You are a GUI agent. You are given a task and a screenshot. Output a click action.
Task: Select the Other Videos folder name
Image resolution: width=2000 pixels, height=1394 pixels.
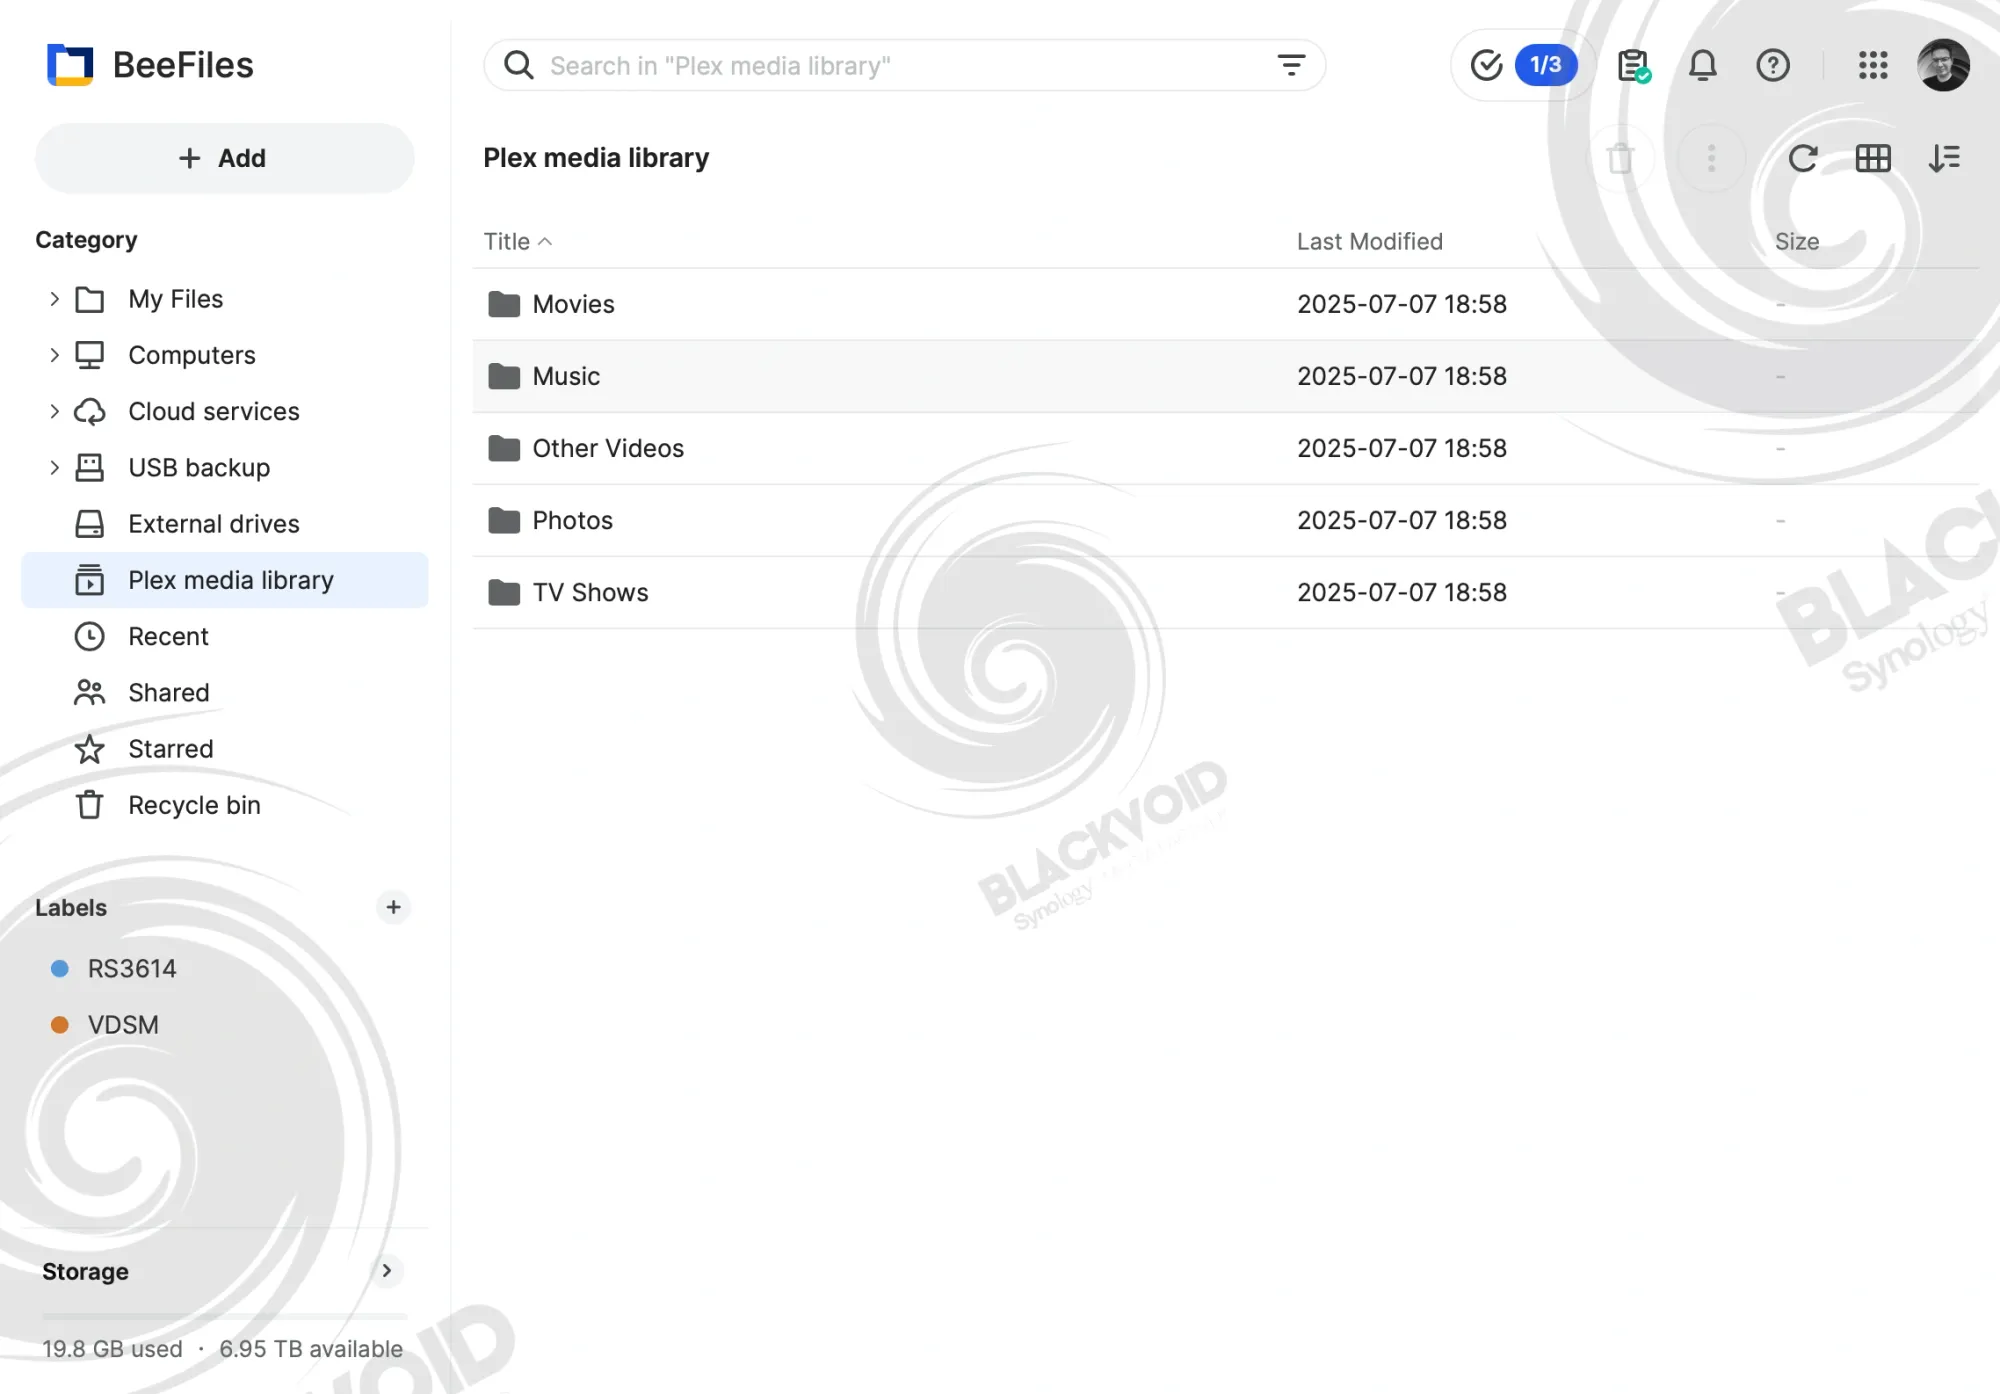pyautogui.click(x=608, y=448)
